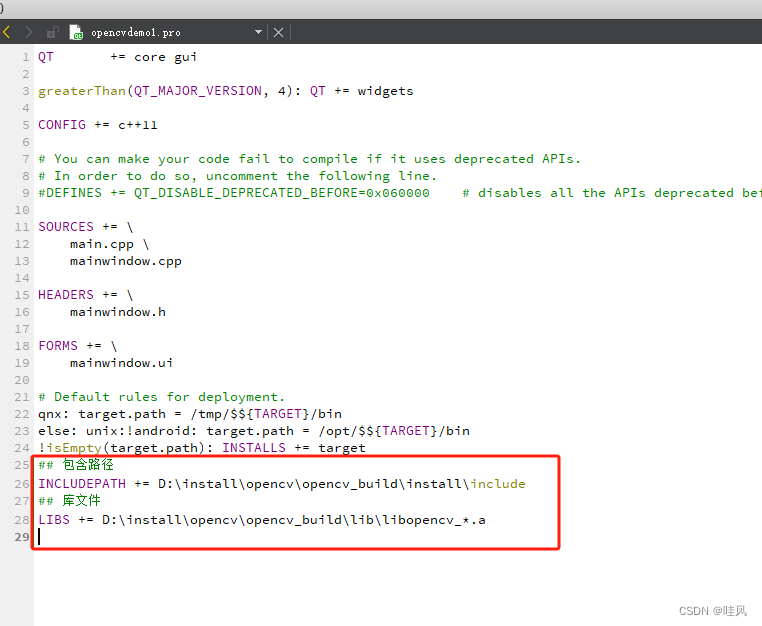Viewport: 762px width, 626px height.
Task: Click '/opt/$${TARGET}/bin' on line 23
Action: 394,431
